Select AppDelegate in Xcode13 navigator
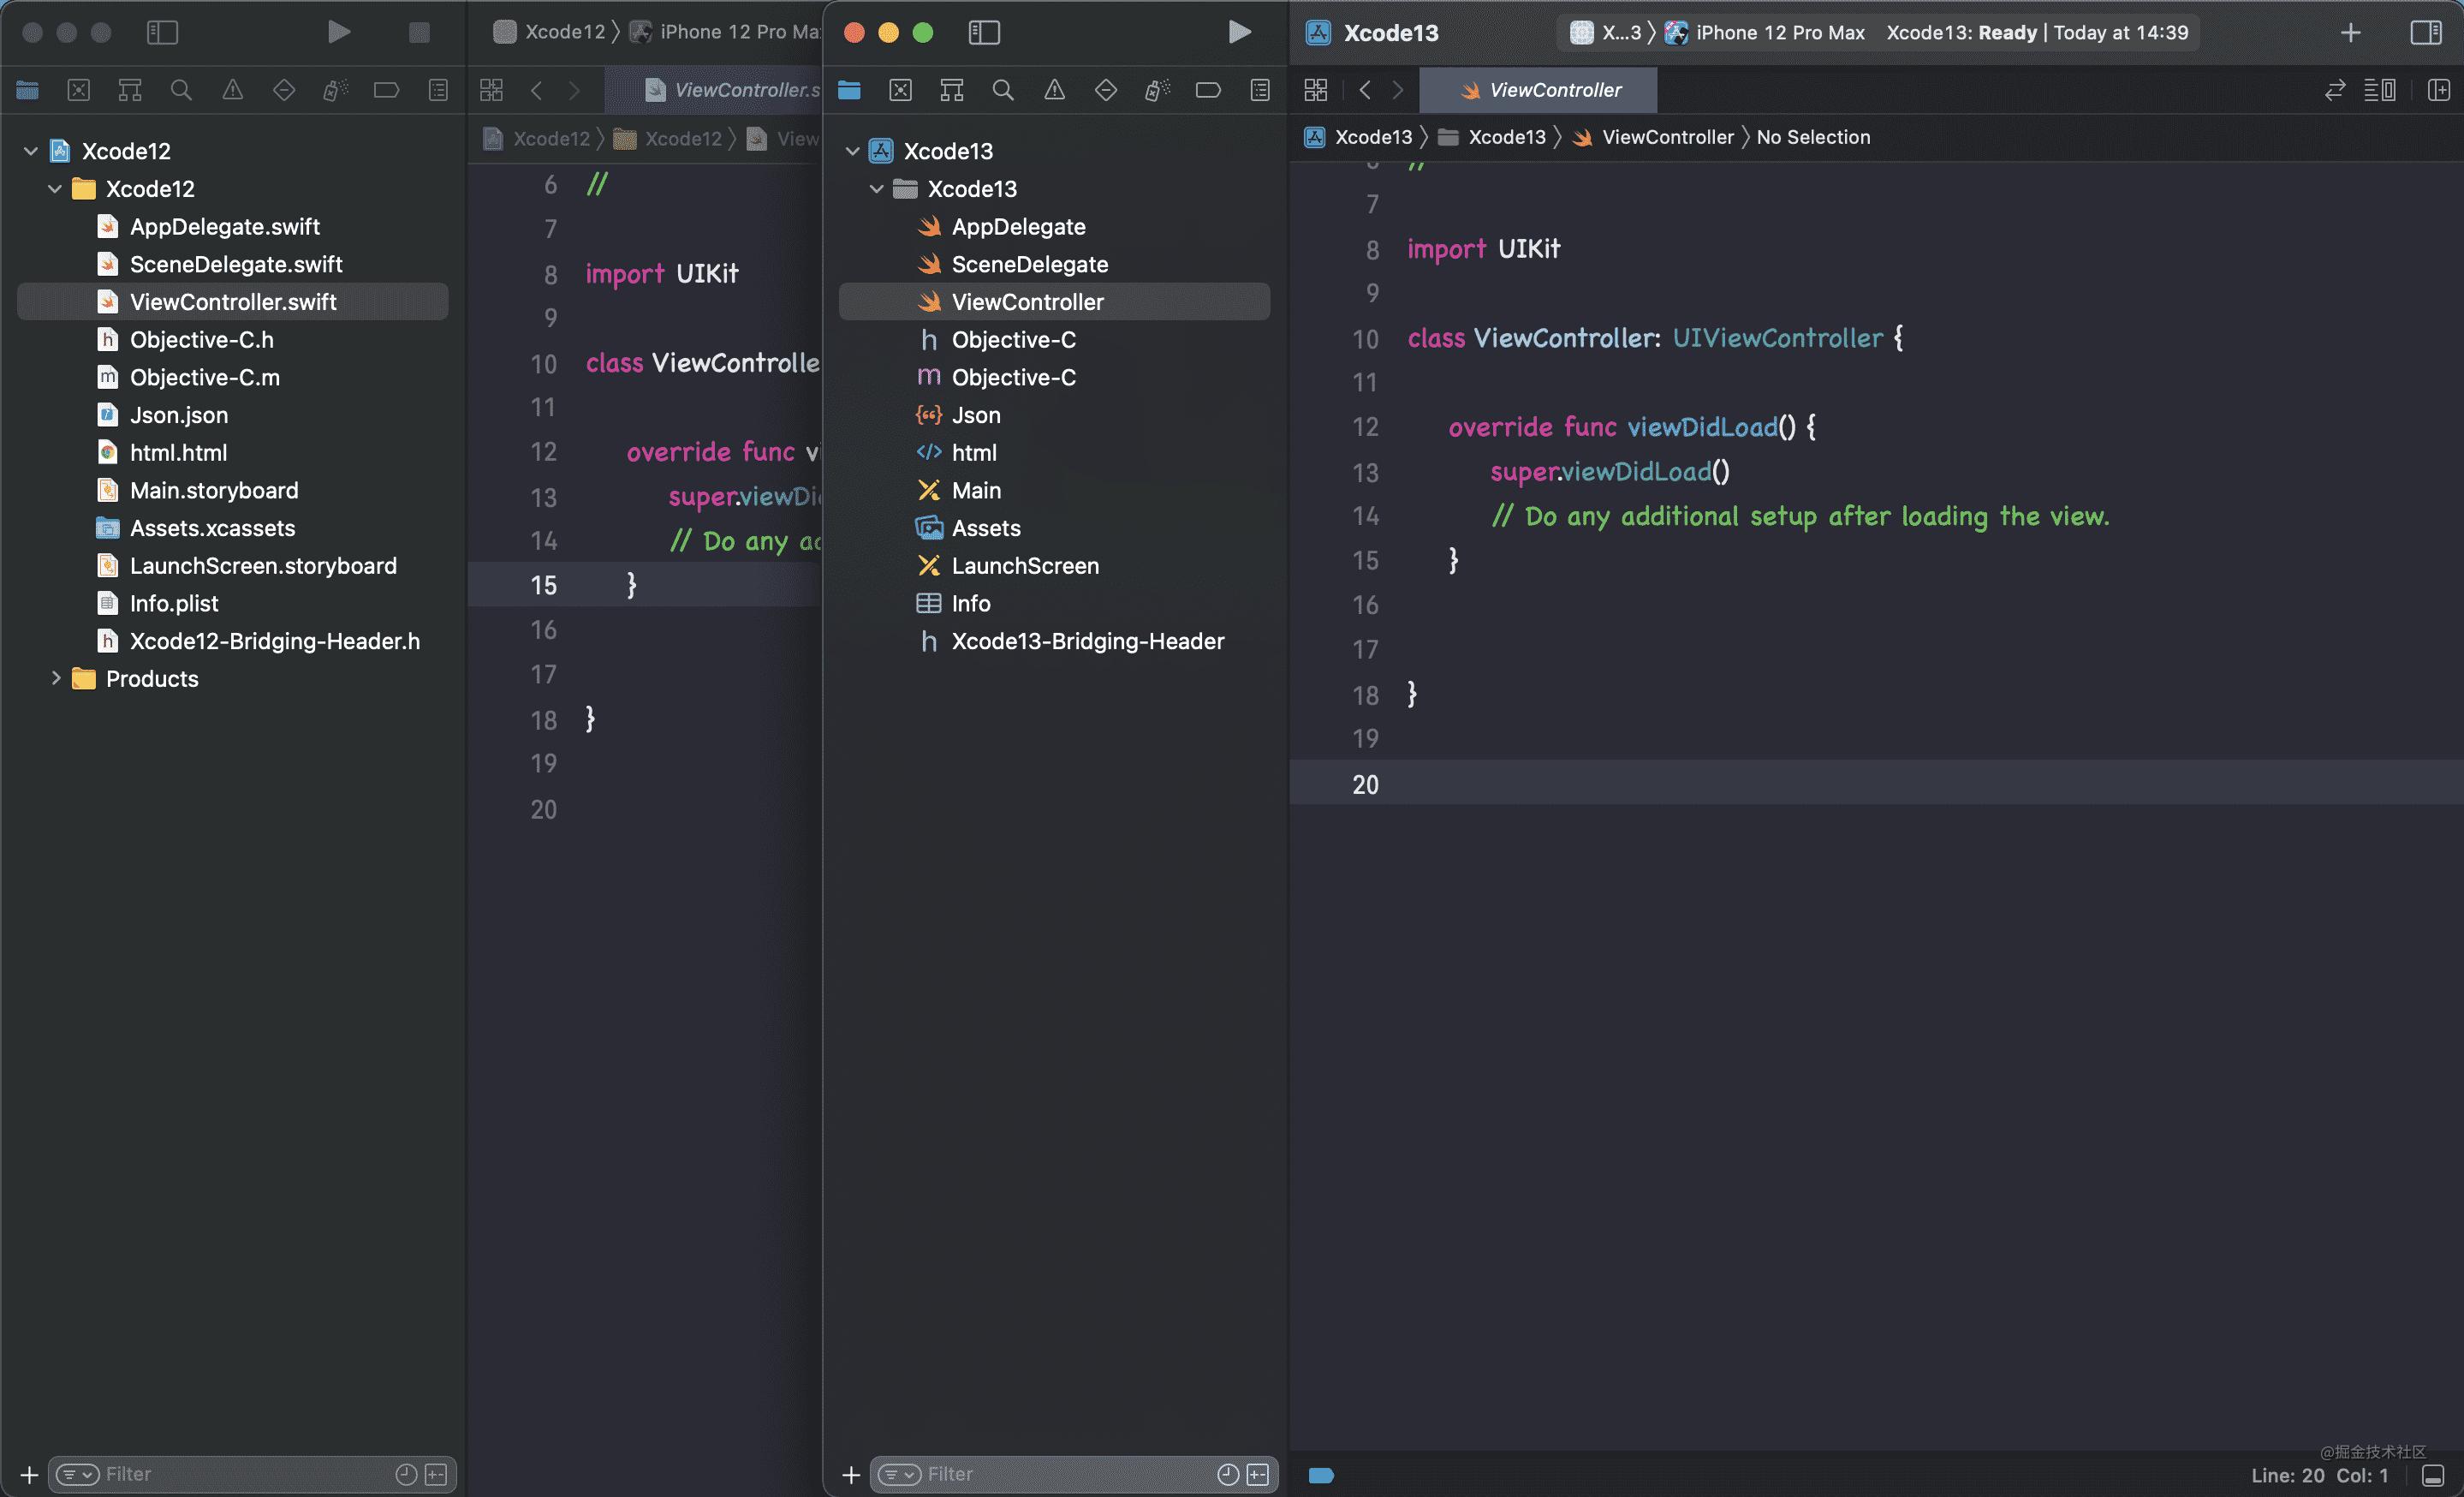This screenshot has width=2464, height=1497. pyautogui.click(x=1054, y=226)
